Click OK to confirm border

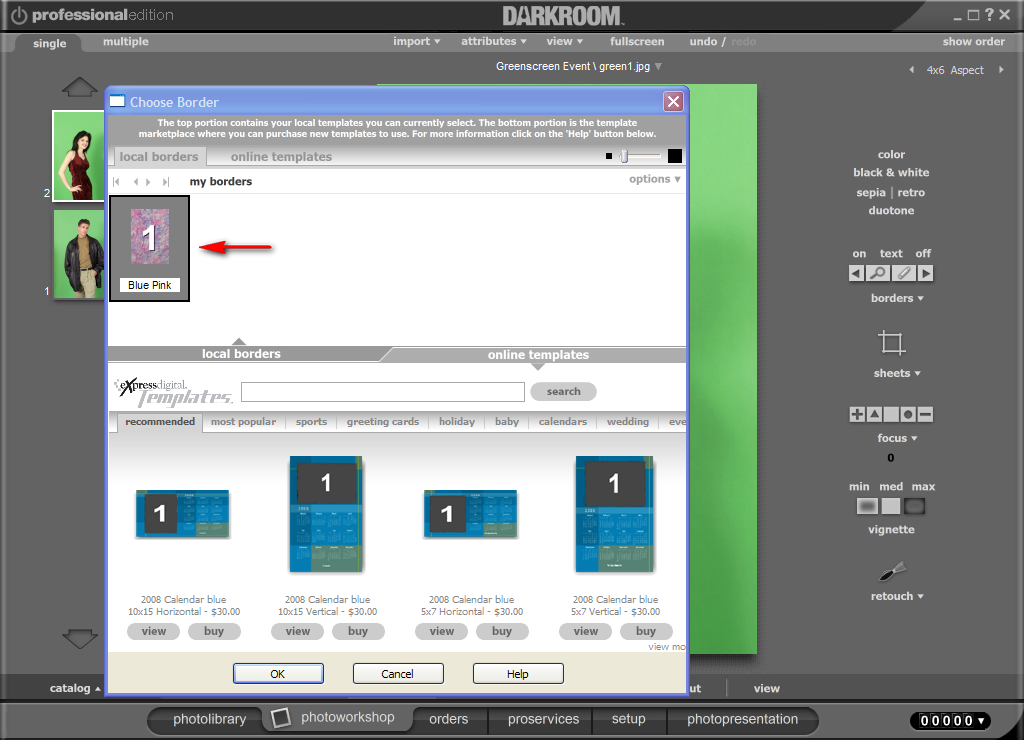click(x=278, y=673)
